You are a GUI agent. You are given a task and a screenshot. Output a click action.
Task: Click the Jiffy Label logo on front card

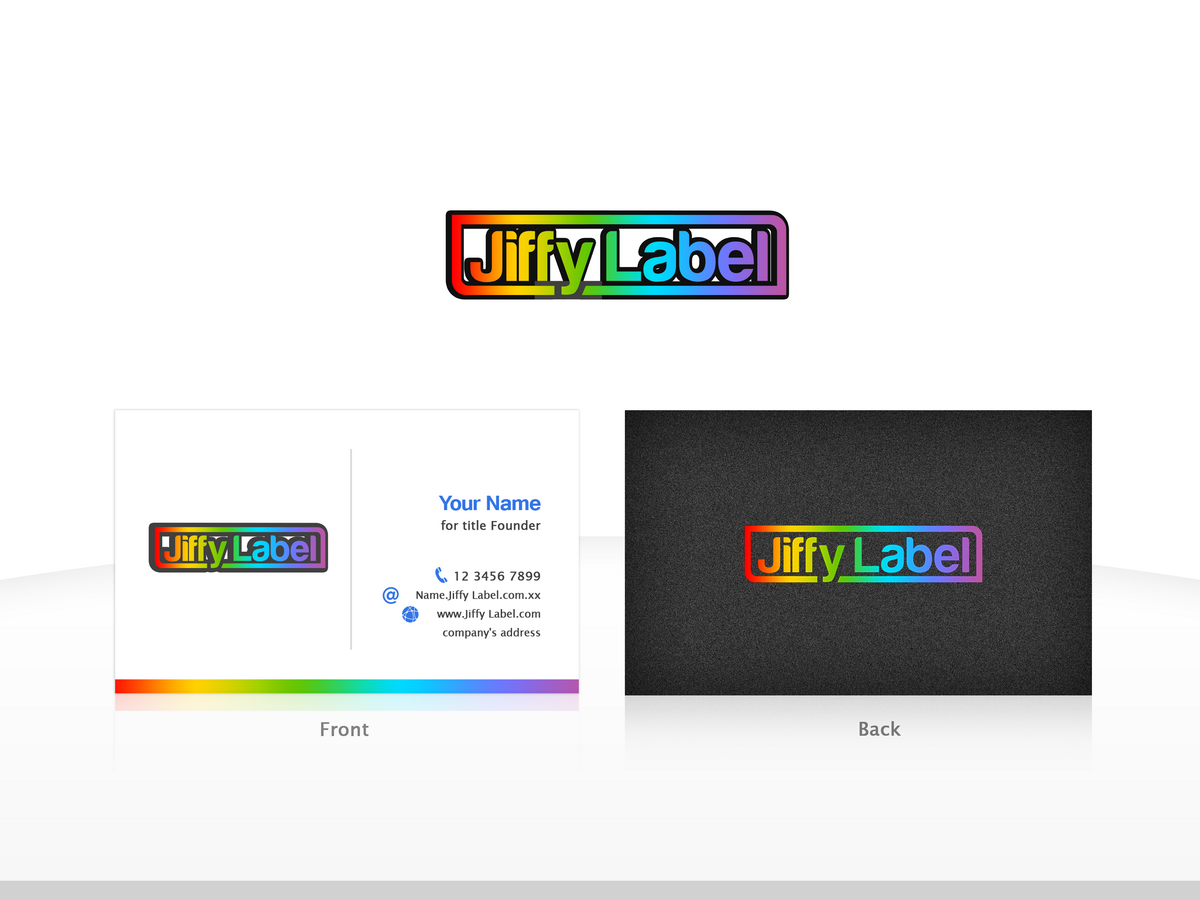pyautogui.click(x=238, y=548)
